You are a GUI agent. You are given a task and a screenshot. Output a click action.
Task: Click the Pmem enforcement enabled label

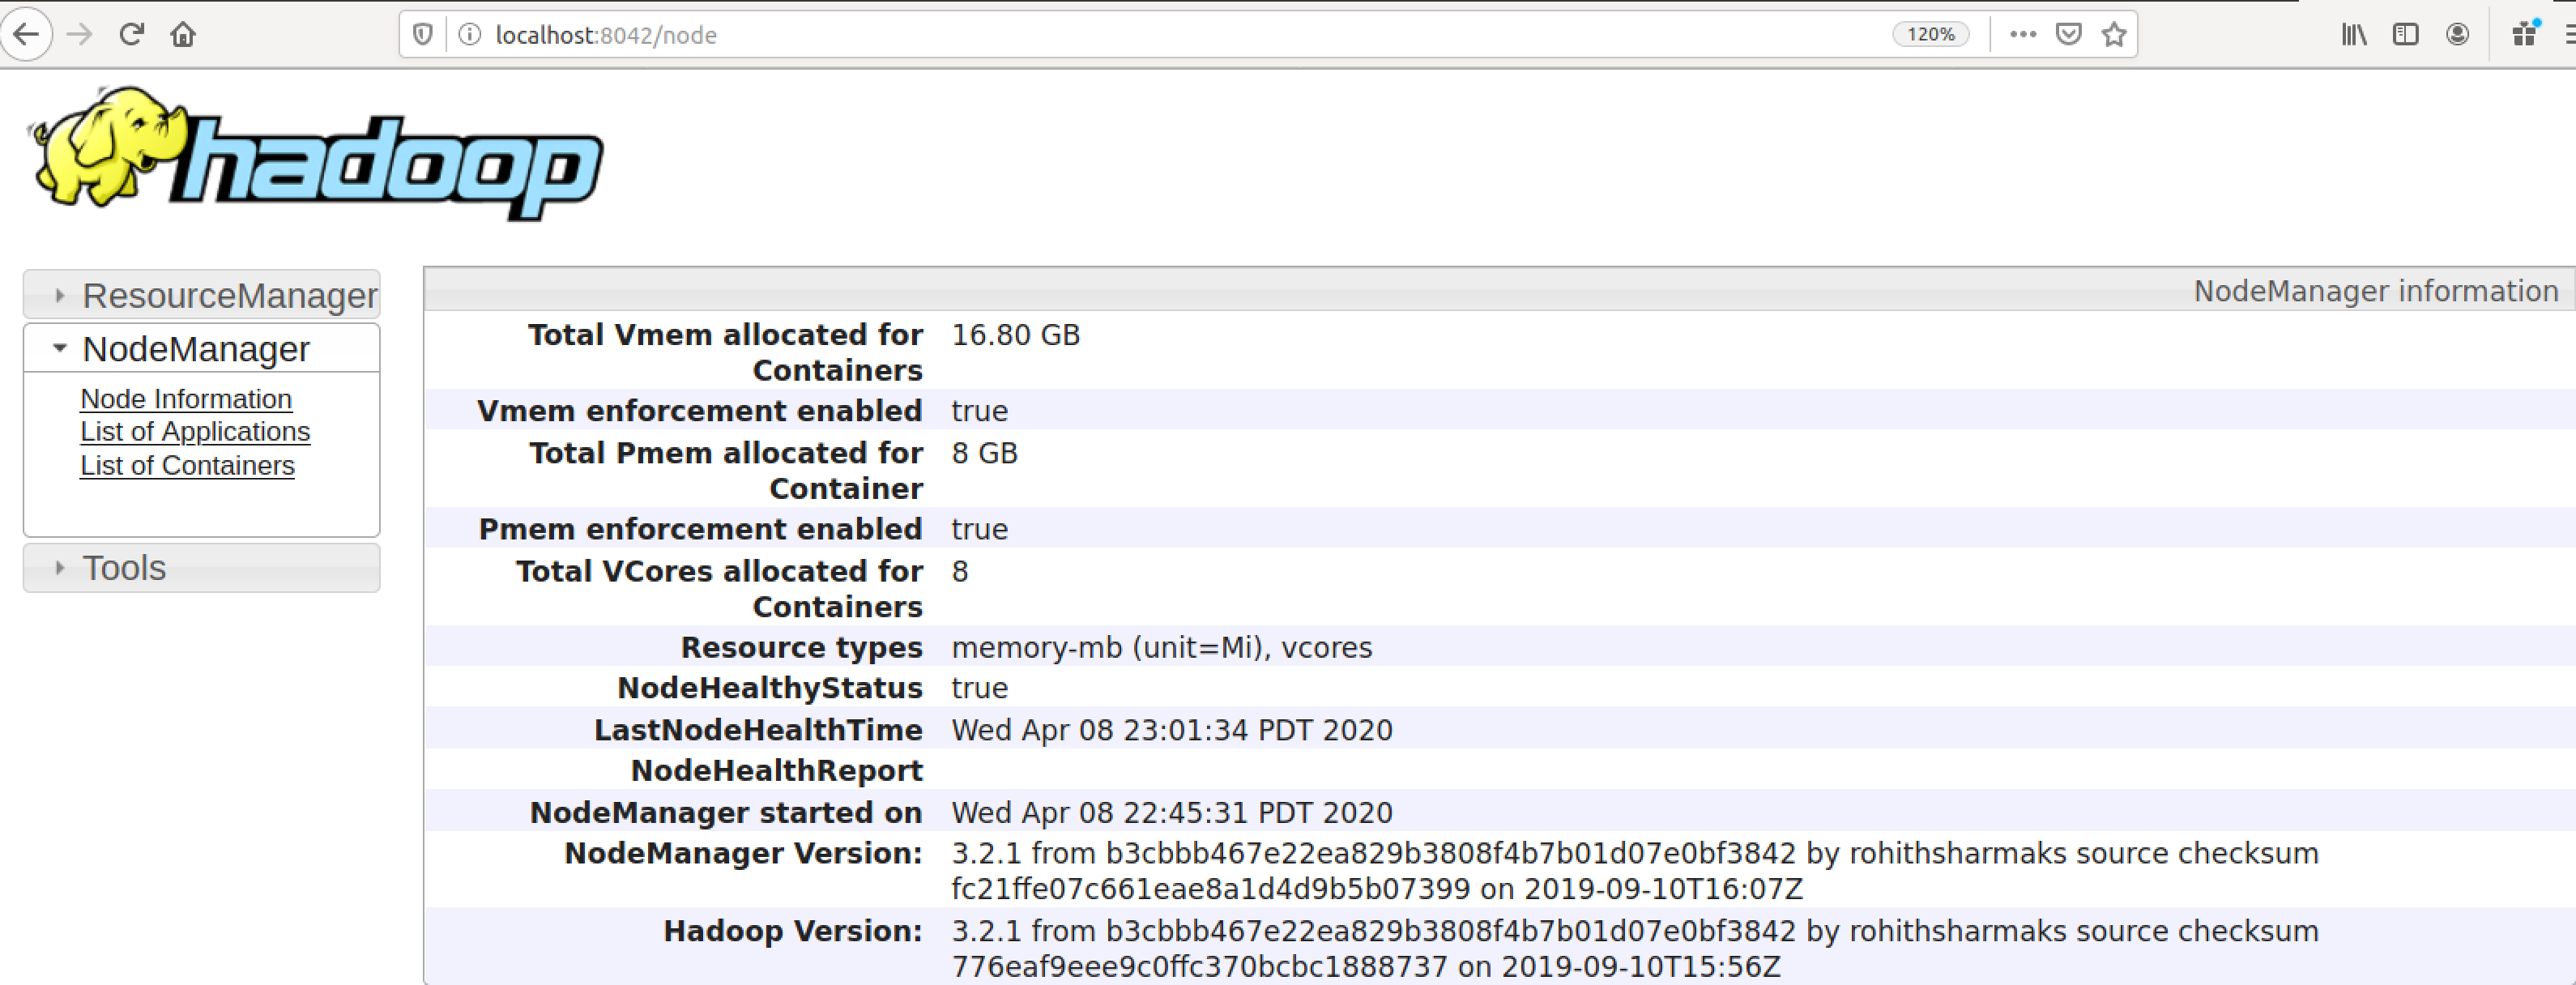pos(700,529)
